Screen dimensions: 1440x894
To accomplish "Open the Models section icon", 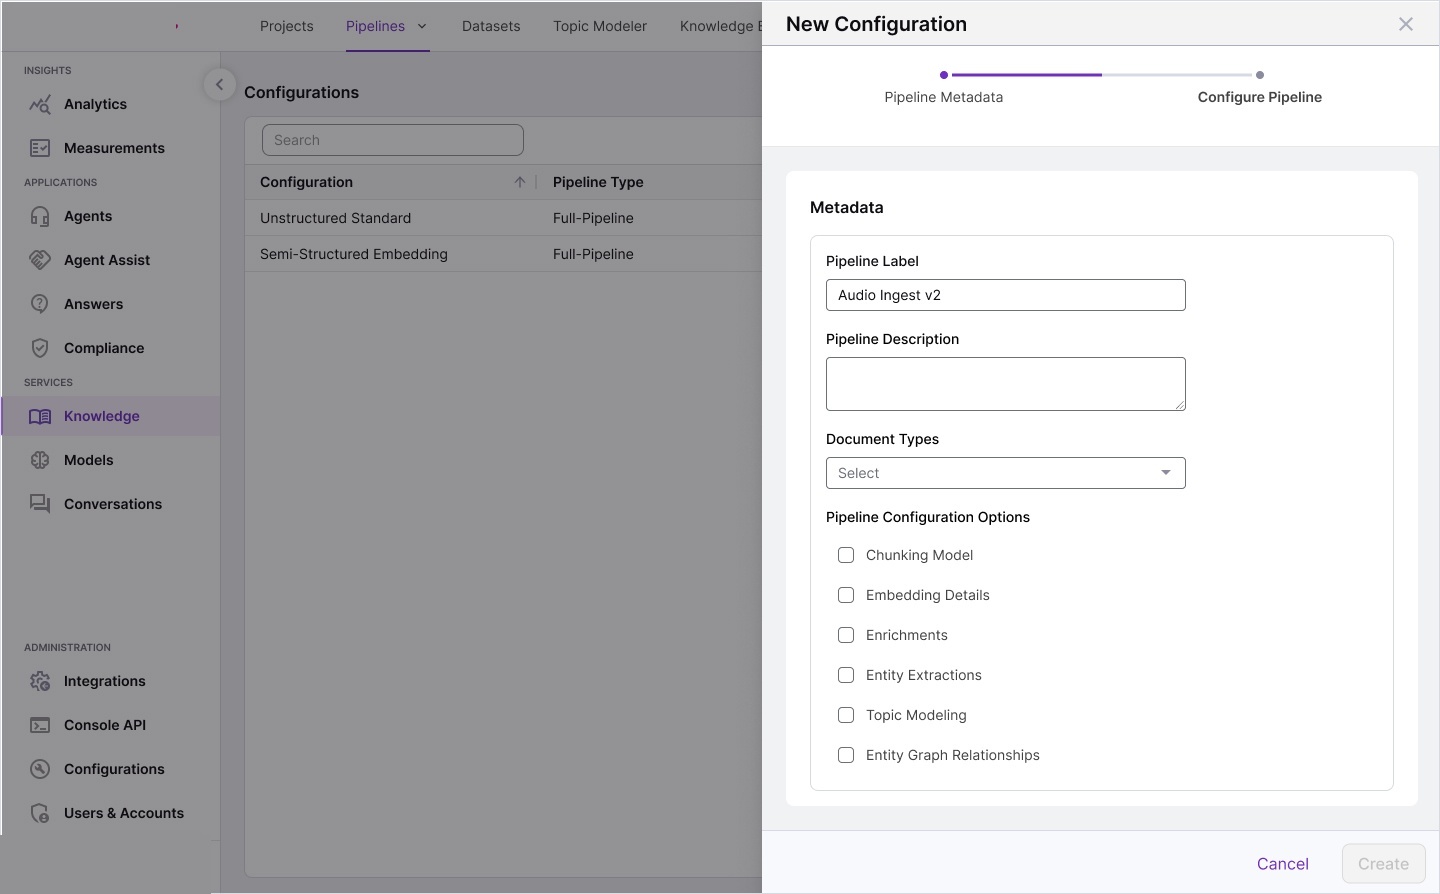I will coord(40,460).
